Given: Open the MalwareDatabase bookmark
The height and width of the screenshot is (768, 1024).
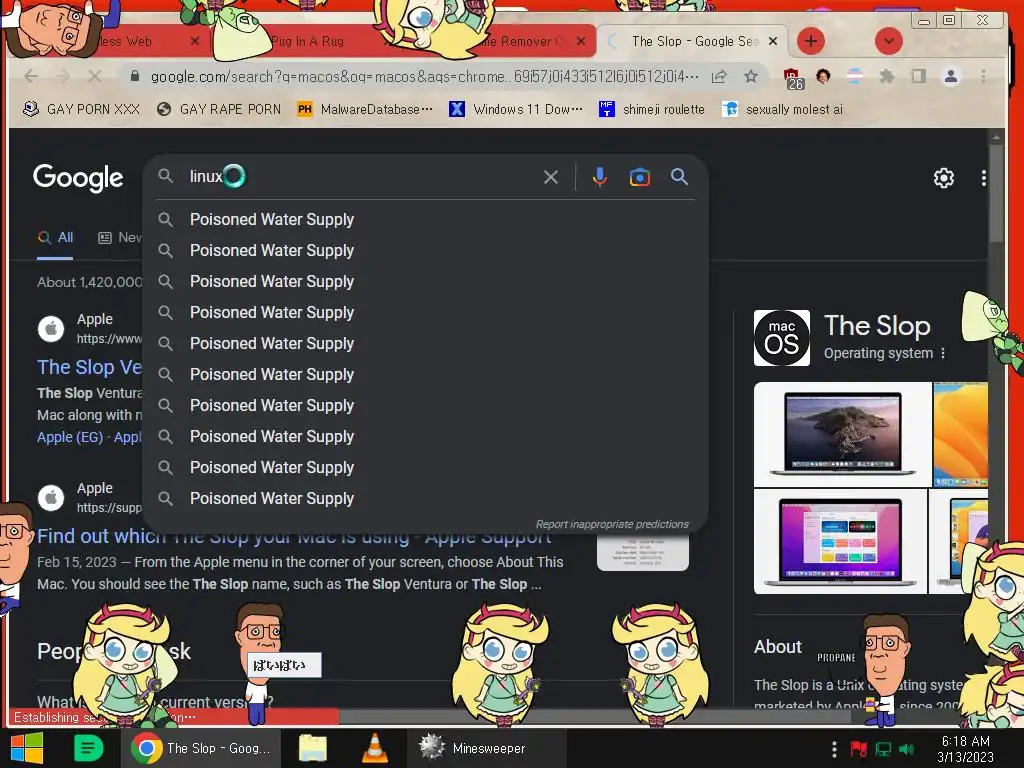Looking at the screenshot, I should click(364, 109).
